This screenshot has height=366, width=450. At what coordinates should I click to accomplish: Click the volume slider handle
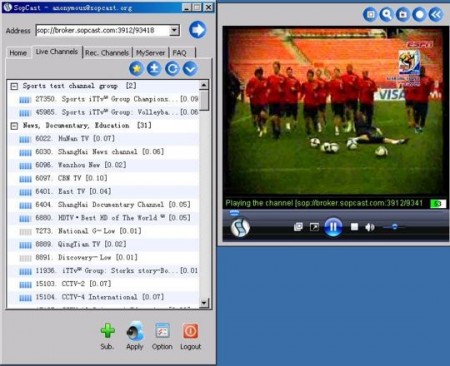point(395,227)
